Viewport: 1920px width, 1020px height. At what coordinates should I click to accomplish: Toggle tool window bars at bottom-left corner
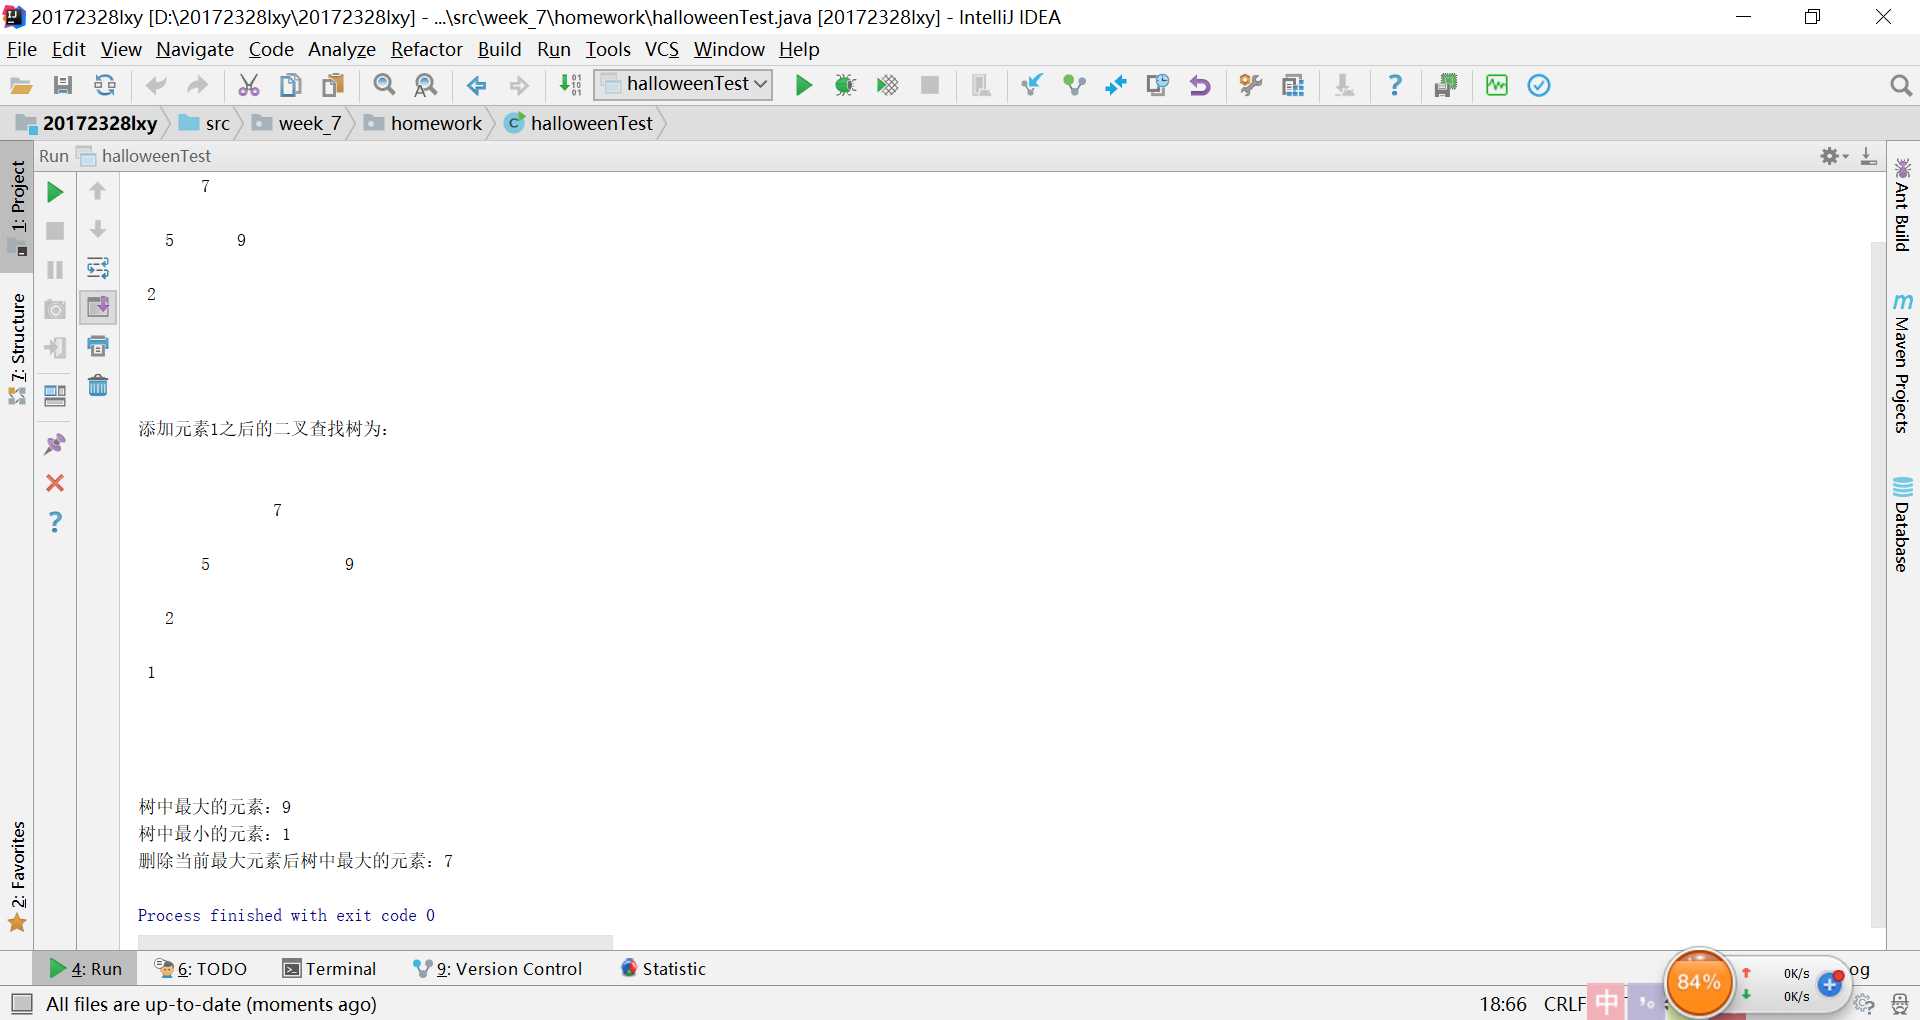(20, 1004)
